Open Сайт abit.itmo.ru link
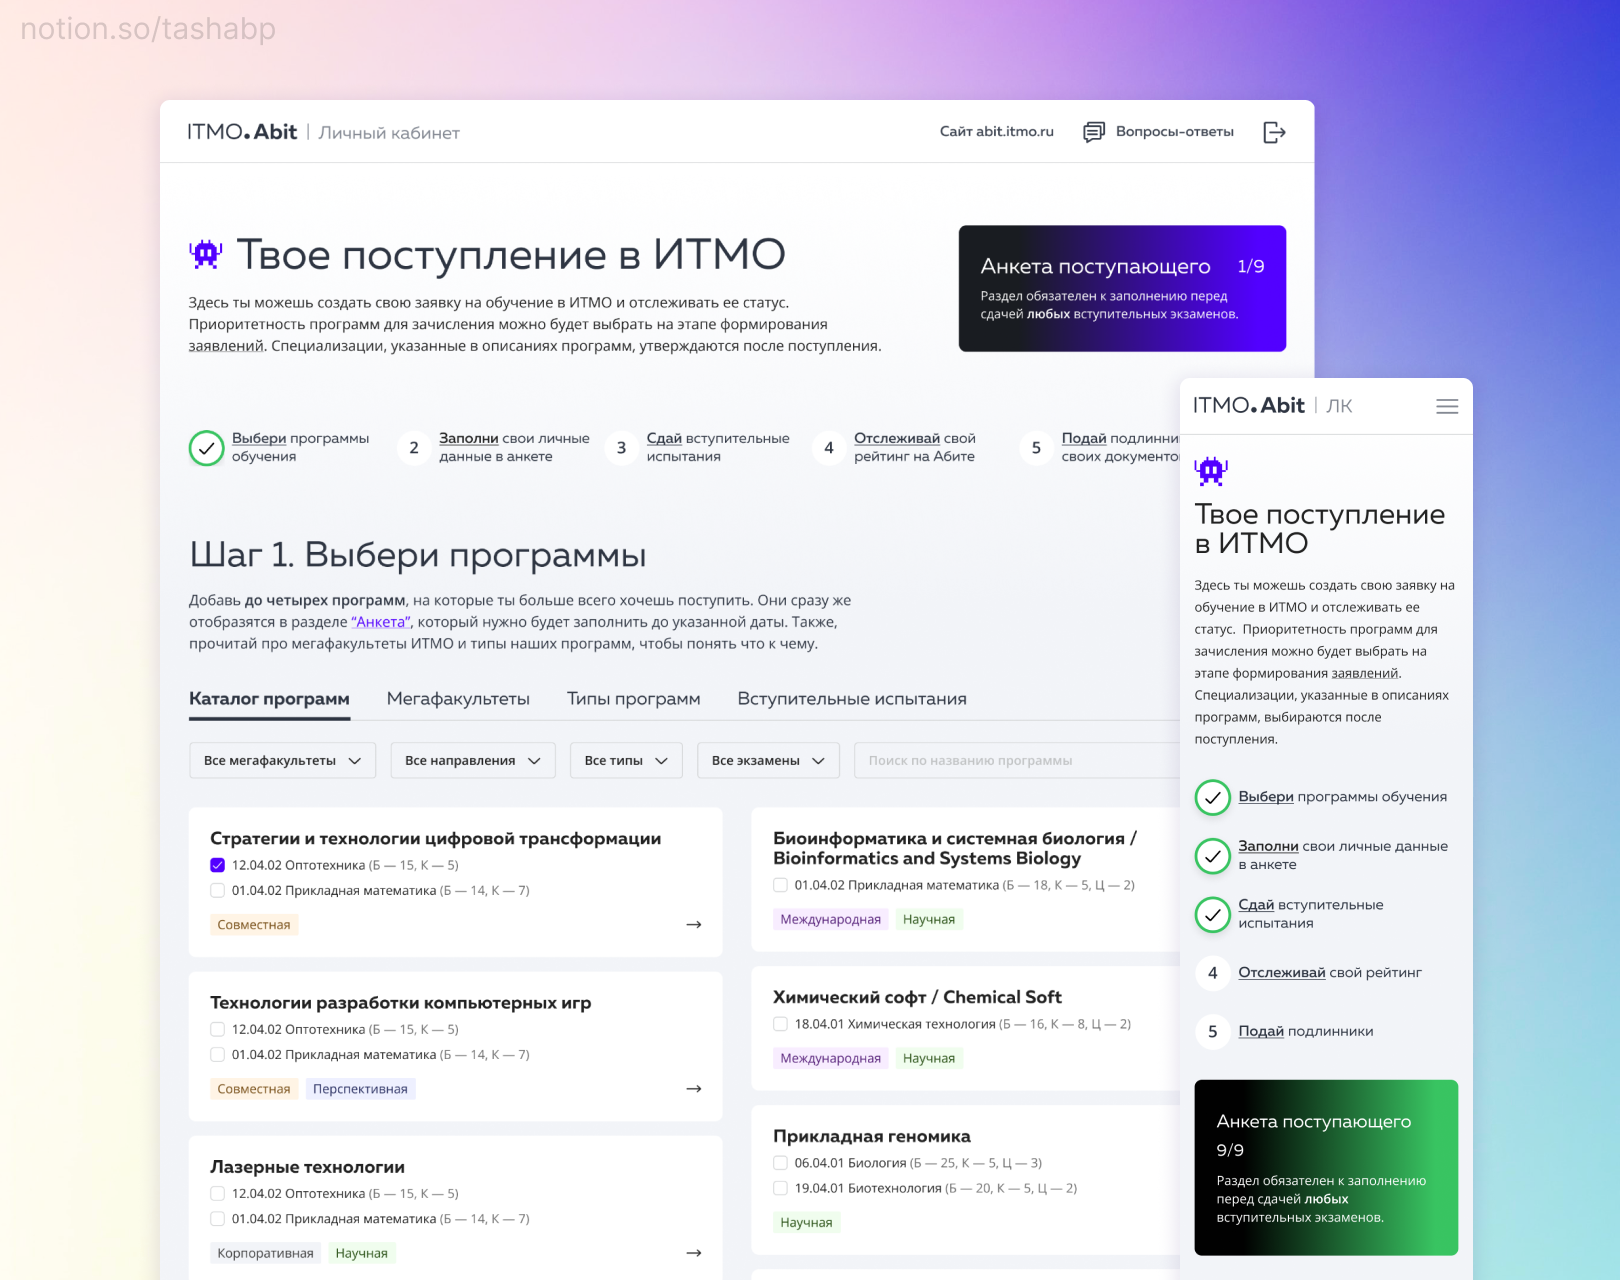Screen dimensions: 1620x1280 click(x=996, y=131)
